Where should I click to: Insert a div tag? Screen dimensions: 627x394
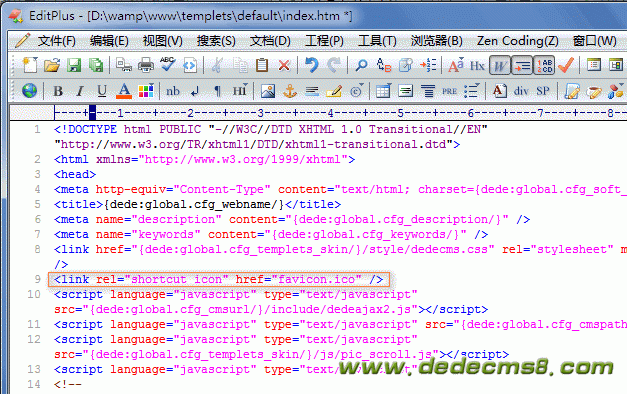pos(521,91)
